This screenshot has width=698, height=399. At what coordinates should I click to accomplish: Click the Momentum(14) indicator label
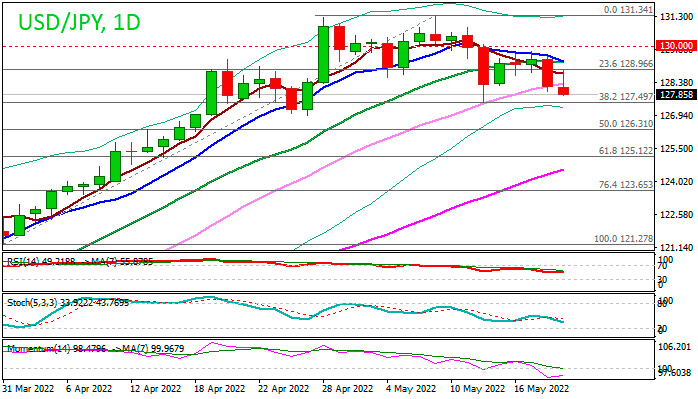click(x=95, y=348)
